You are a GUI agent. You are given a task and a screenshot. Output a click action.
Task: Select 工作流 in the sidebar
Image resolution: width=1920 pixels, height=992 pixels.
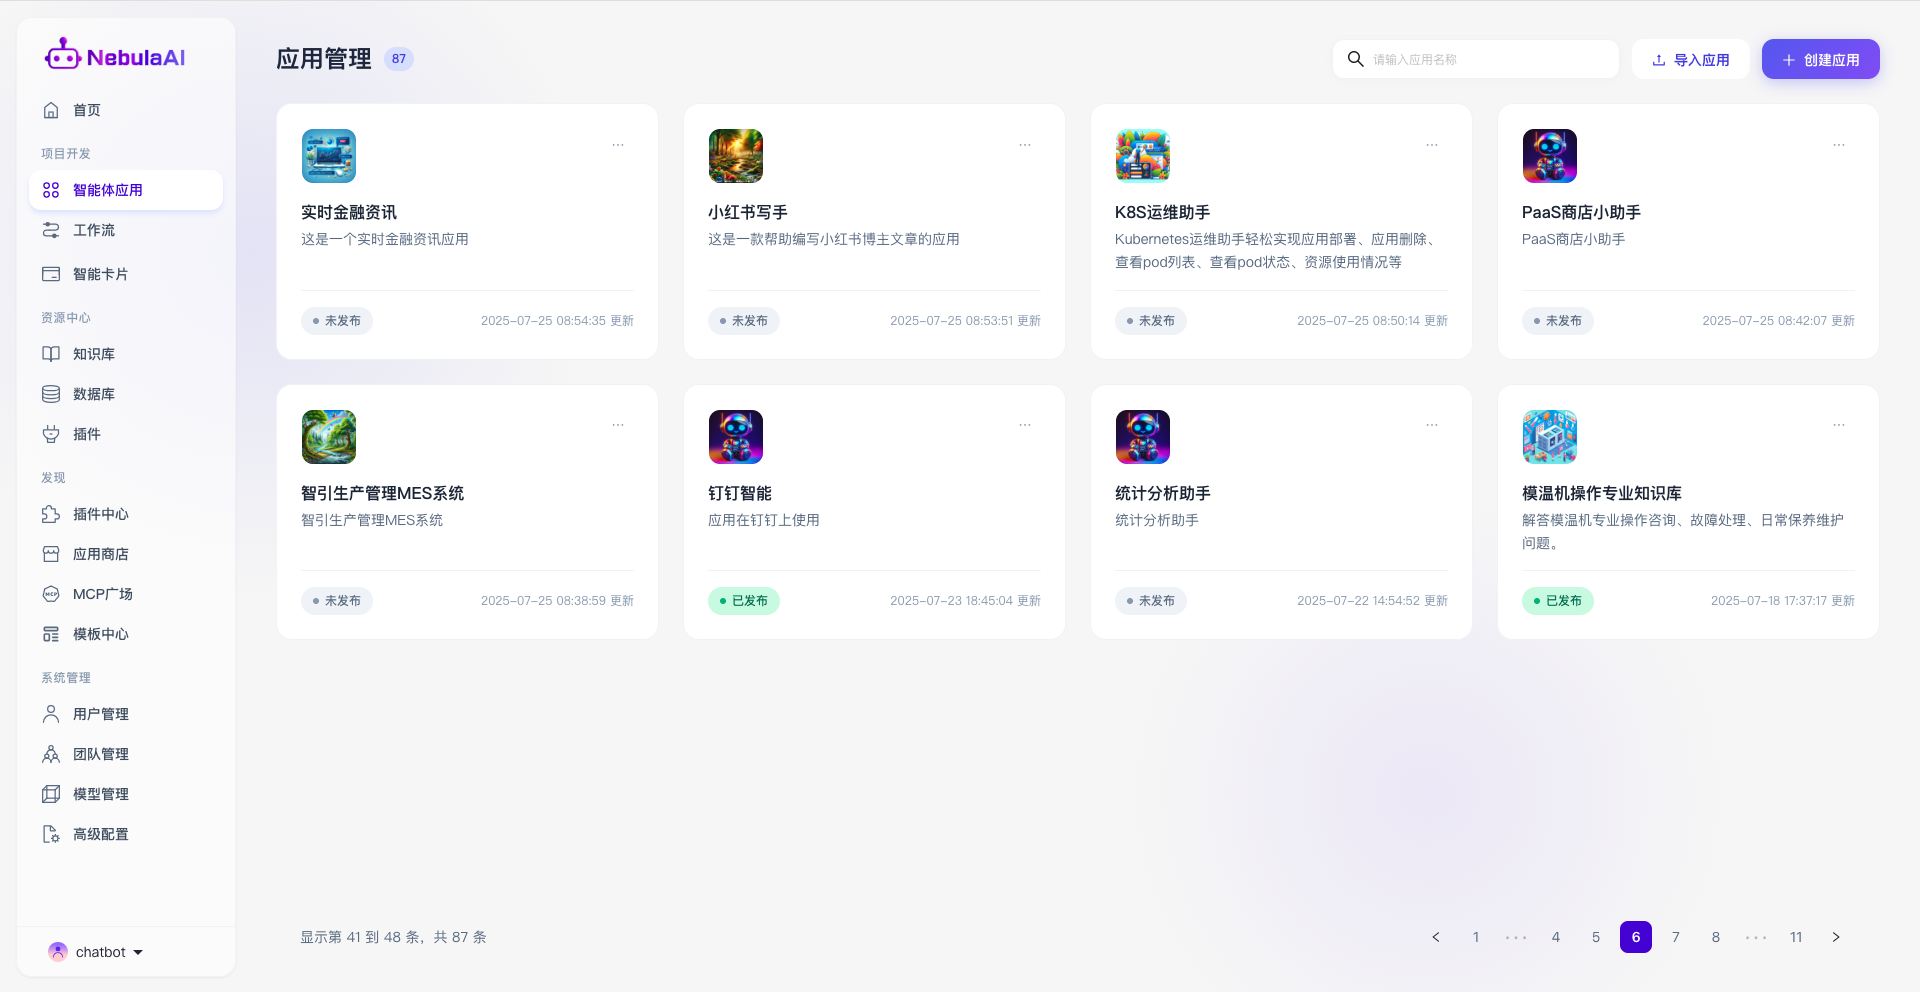(94, 230)
